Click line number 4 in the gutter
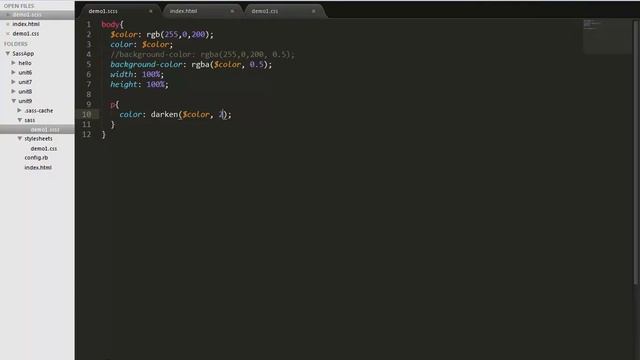Image resolution: width=640 pixels, height=360 pixels. point(89,54)
